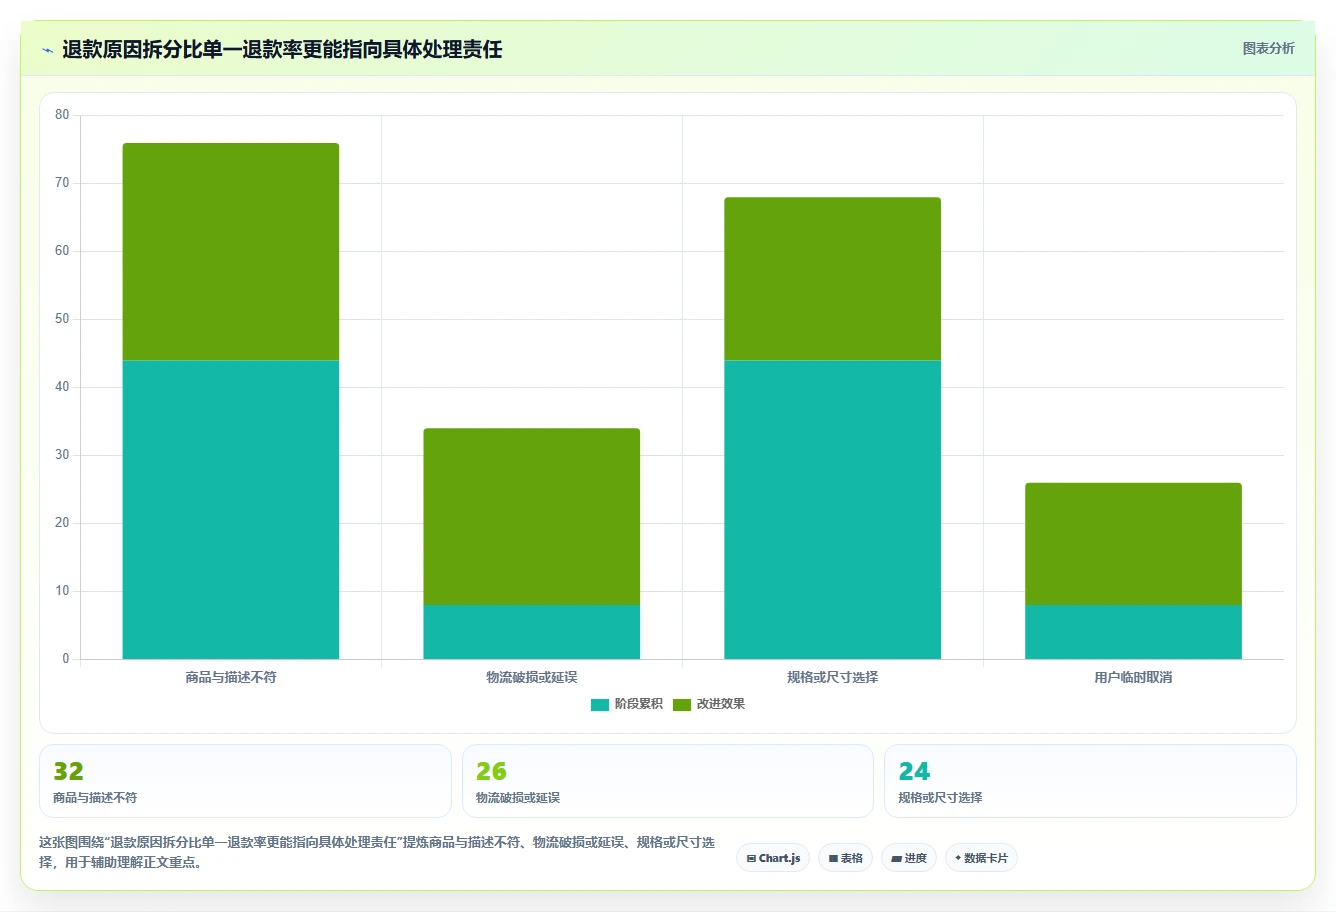Click the 商品与描述不符 x-axis label
The width and height of the screenshot is (1336, 912).
(x=231, y=678)
